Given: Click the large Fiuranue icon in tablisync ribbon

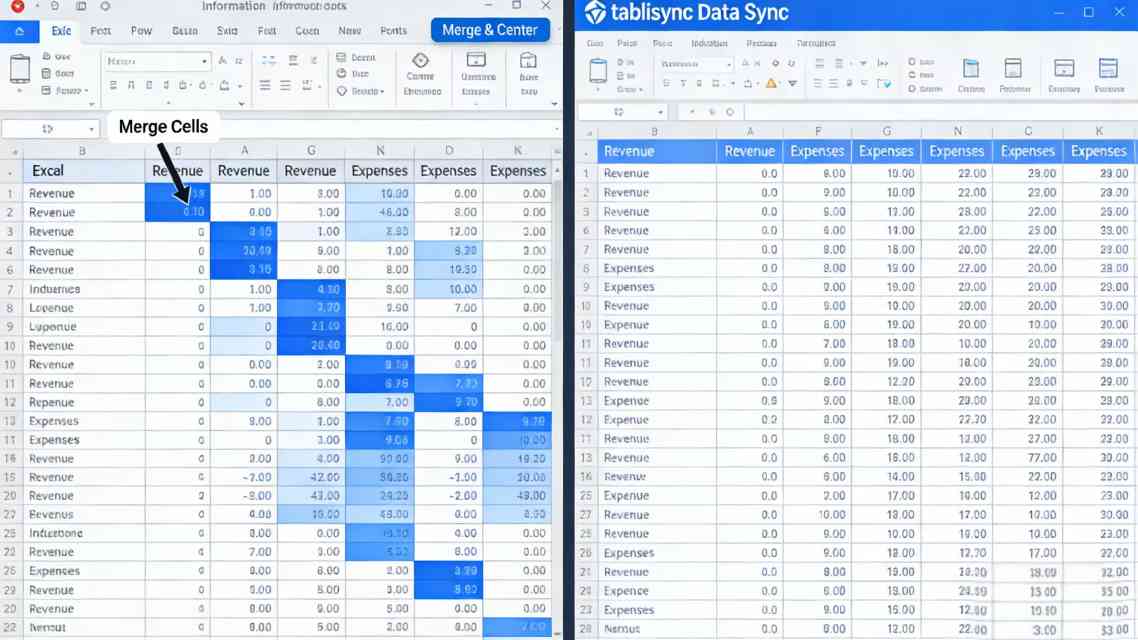Looking at the screenshot, I should tap(1108, 68).
